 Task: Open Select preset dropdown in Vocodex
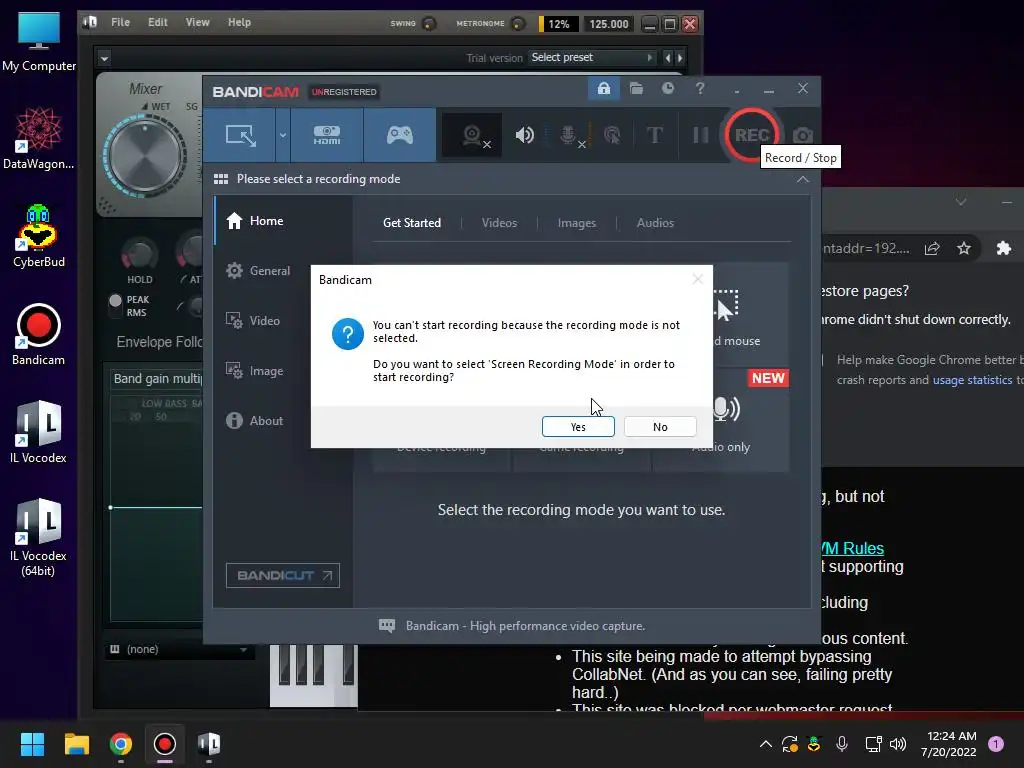592,57
